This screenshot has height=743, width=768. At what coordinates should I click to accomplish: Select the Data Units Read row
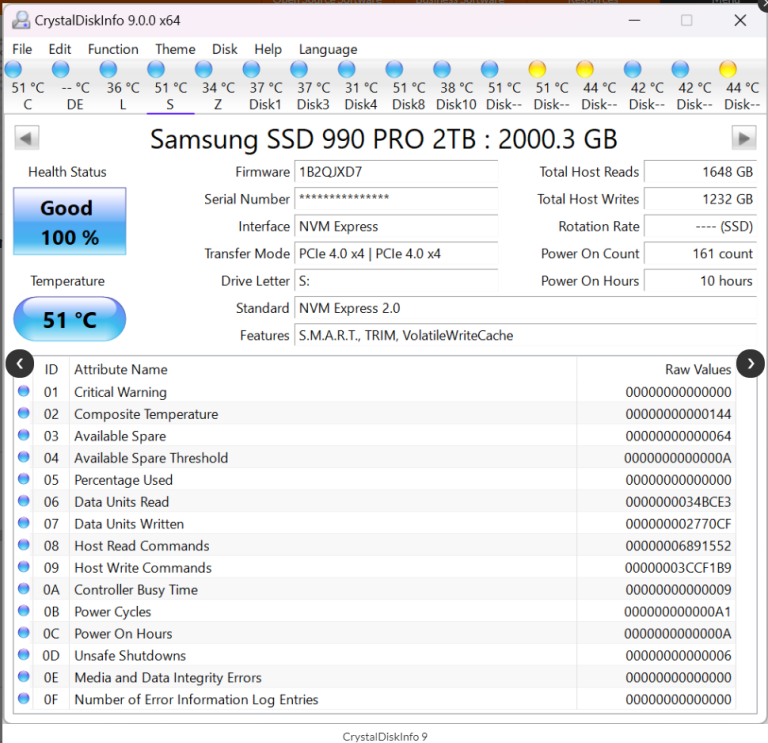pyautogui.click(x=375, y=502)
